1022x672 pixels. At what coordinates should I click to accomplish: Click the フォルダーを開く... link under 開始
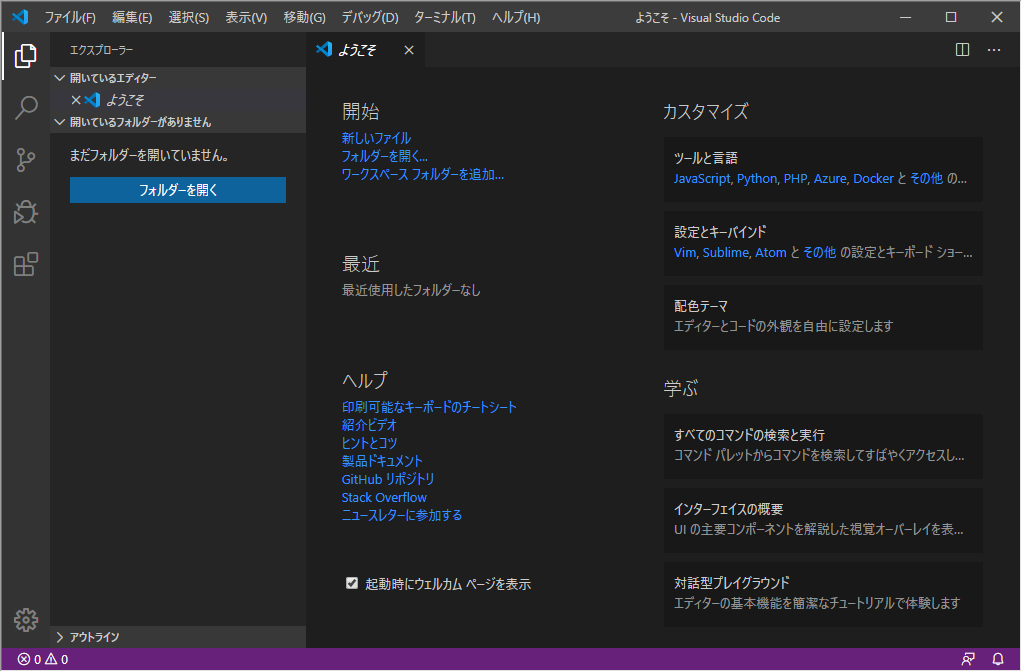385,156
